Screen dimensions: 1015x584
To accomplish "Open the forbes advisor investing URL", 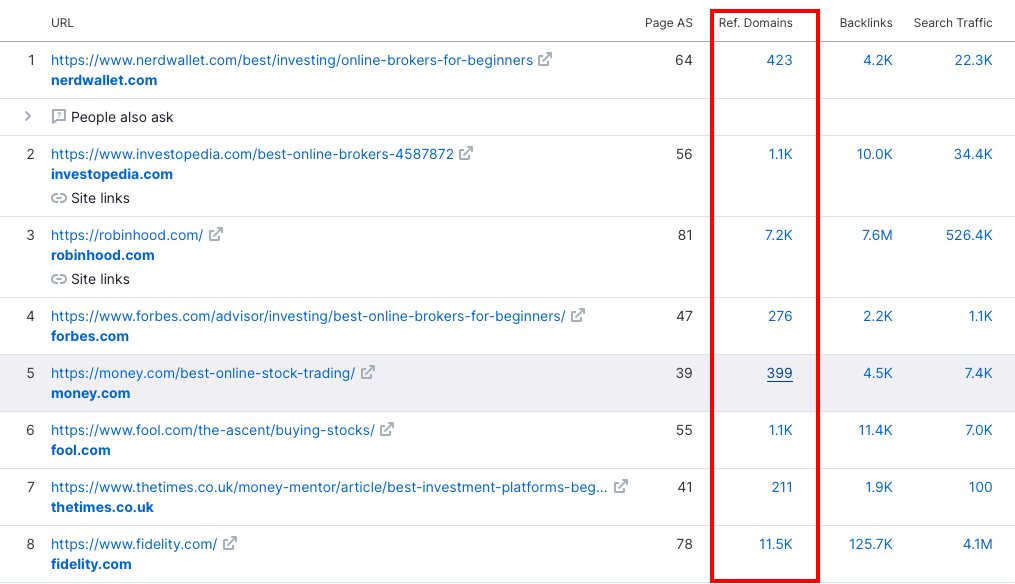I will (308, 316).
